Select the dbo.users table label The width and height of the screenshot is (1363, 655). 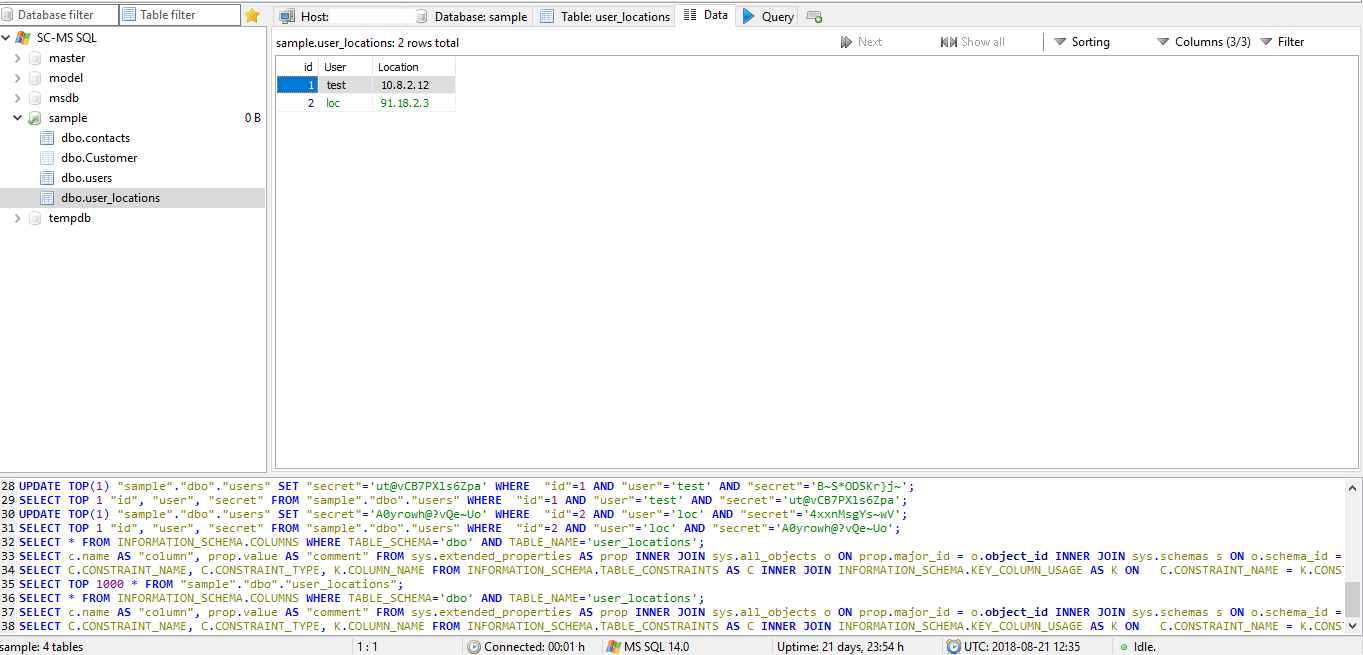click(x=86, y=178)
